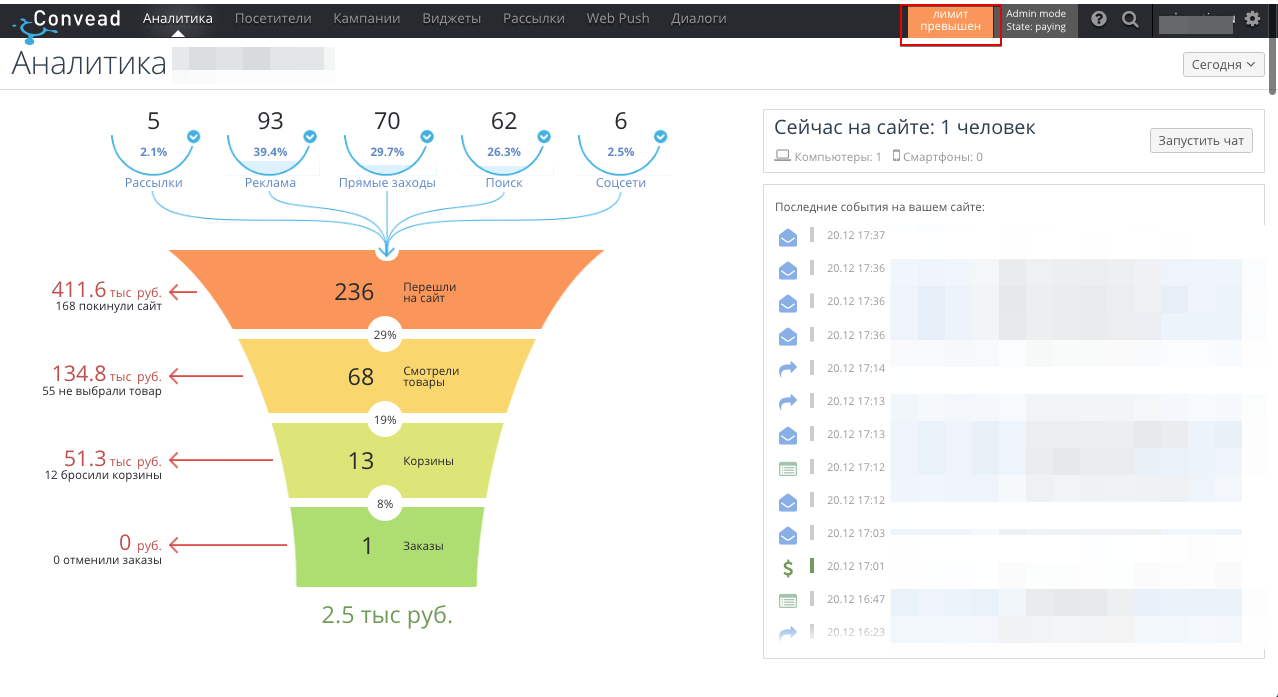Open the Аналитика tab
Image resolution: width=1278 pixels, height=697 pixels.
click(x=178, y=18)
